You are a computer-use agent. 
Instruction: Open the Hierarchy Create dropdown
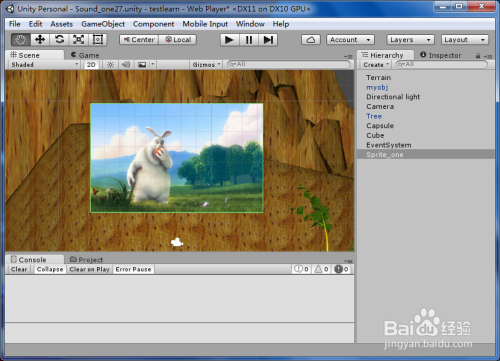pyautogui.click(x=376, y=65)
